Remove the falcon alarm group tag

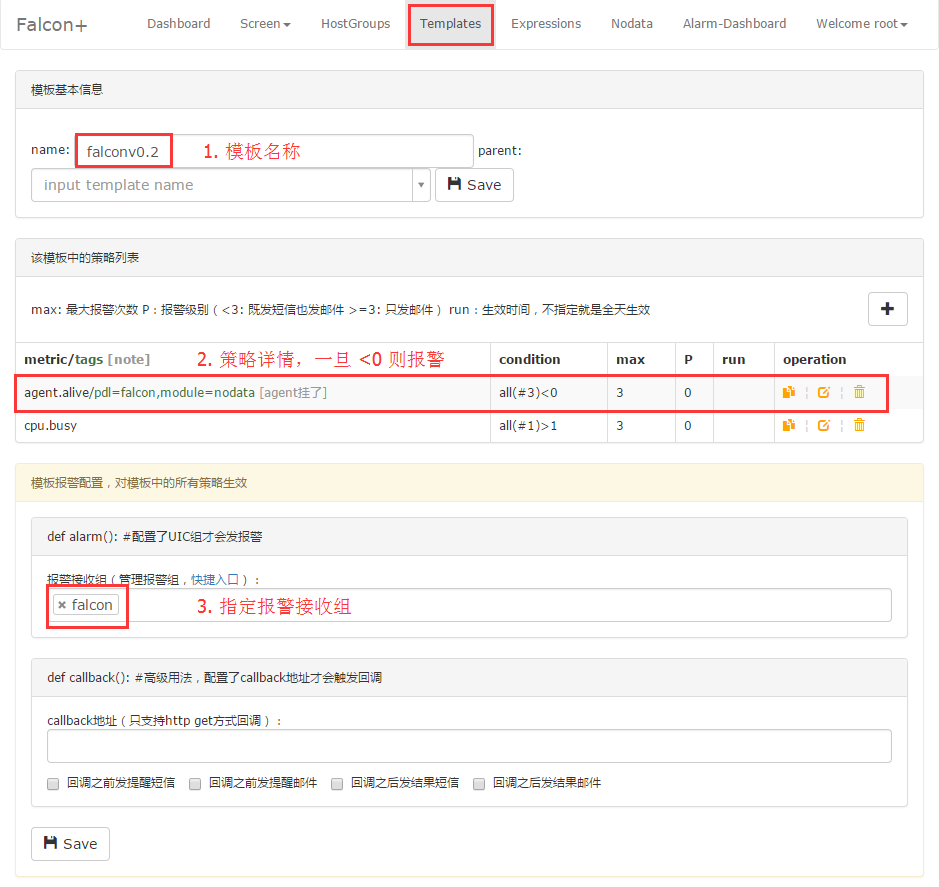[x=62, y=605]
